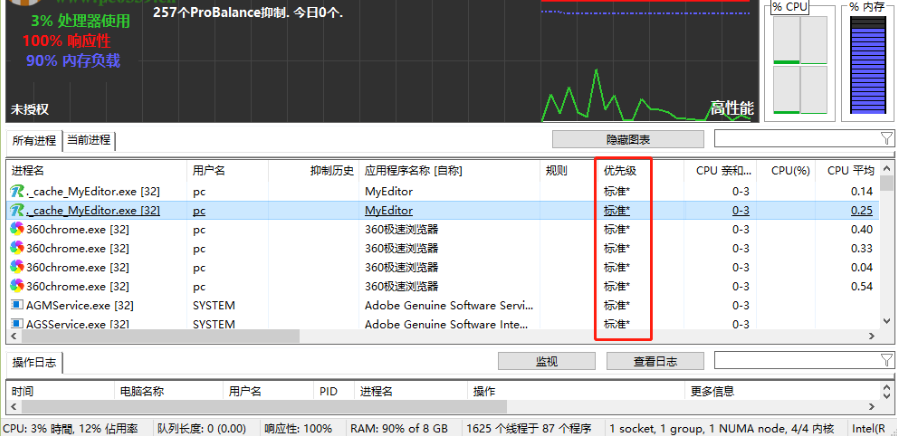Sort by the 进程名 column in the process list
Screen dimensions: 897x436
click(97, 171)
